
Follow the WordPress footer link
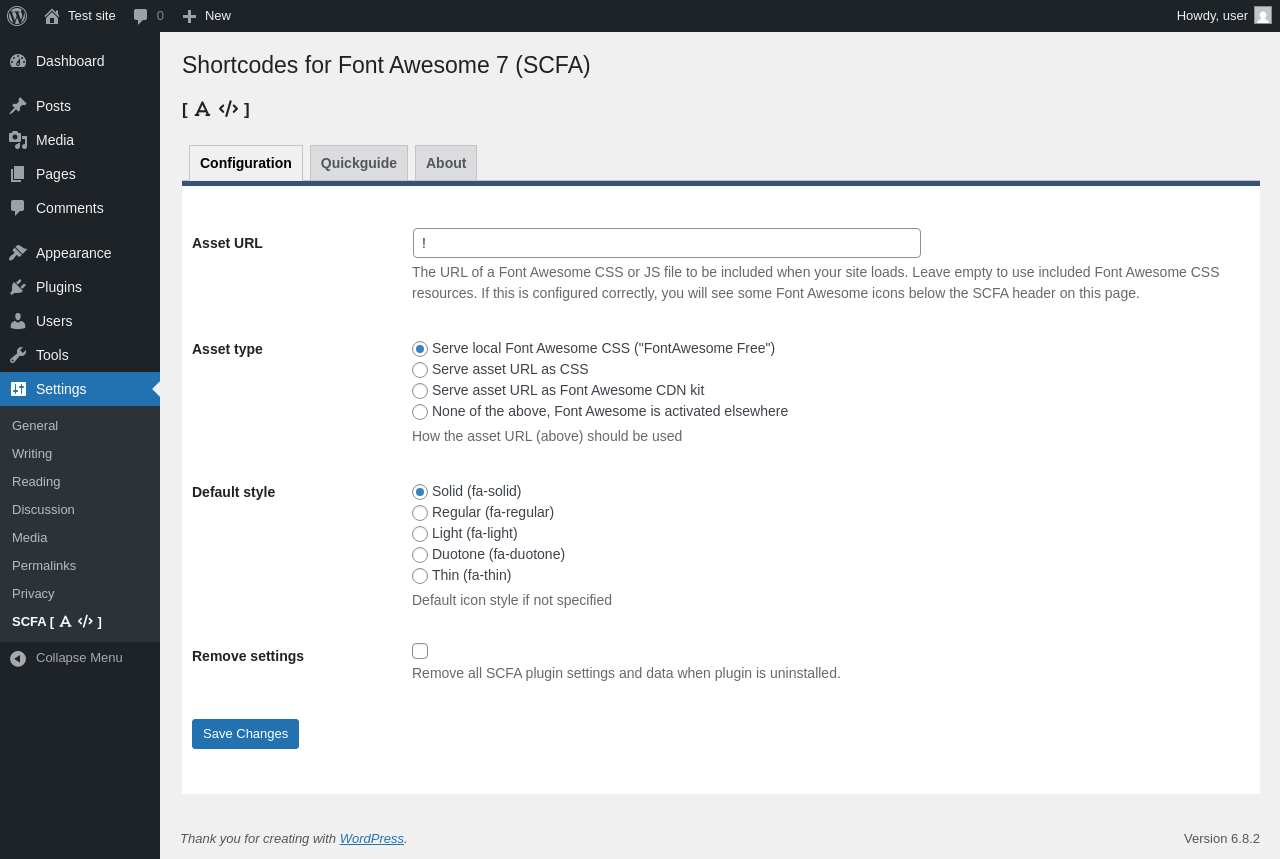pyautogui.click(x=372, y=839)
